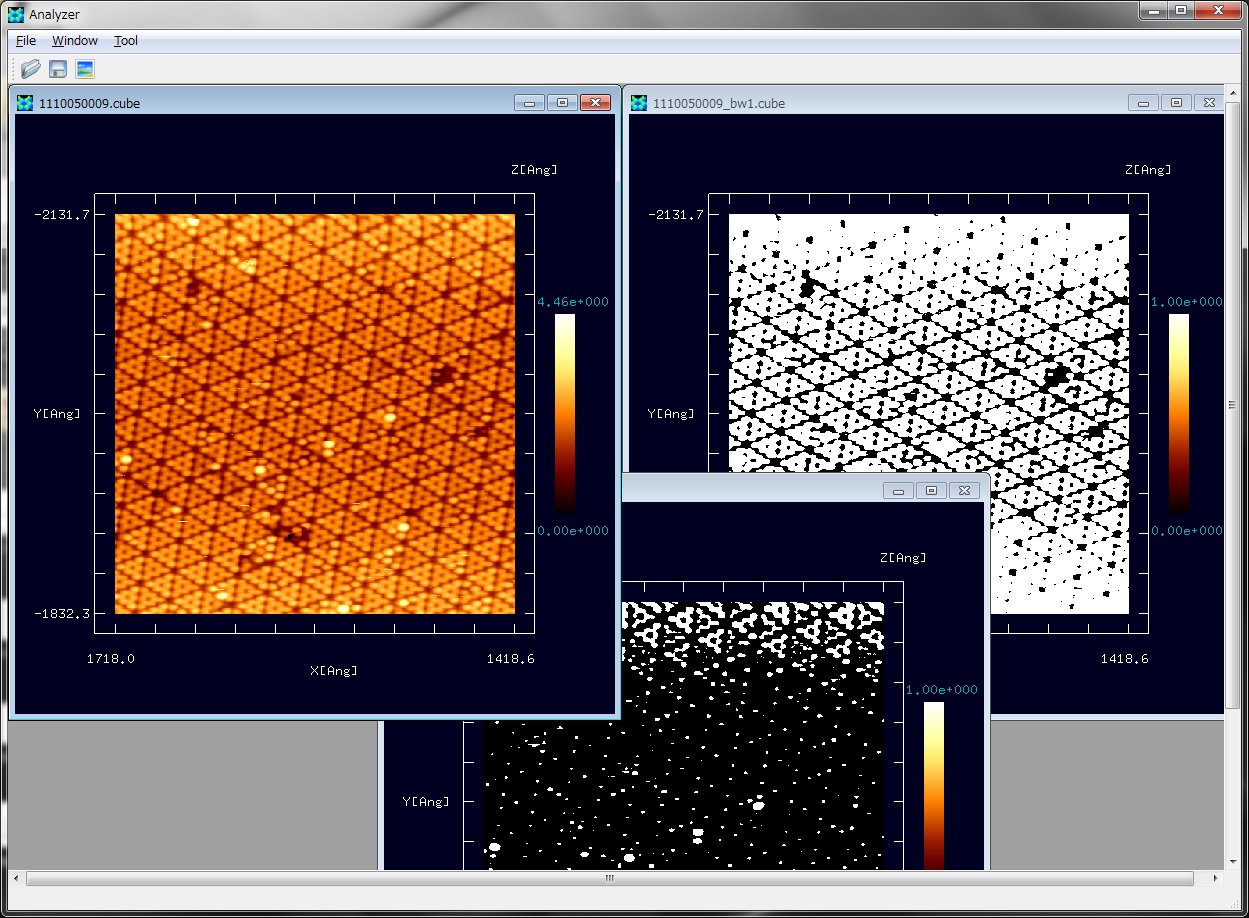
Task: Open the Window menu
Action: click(75, 41)
